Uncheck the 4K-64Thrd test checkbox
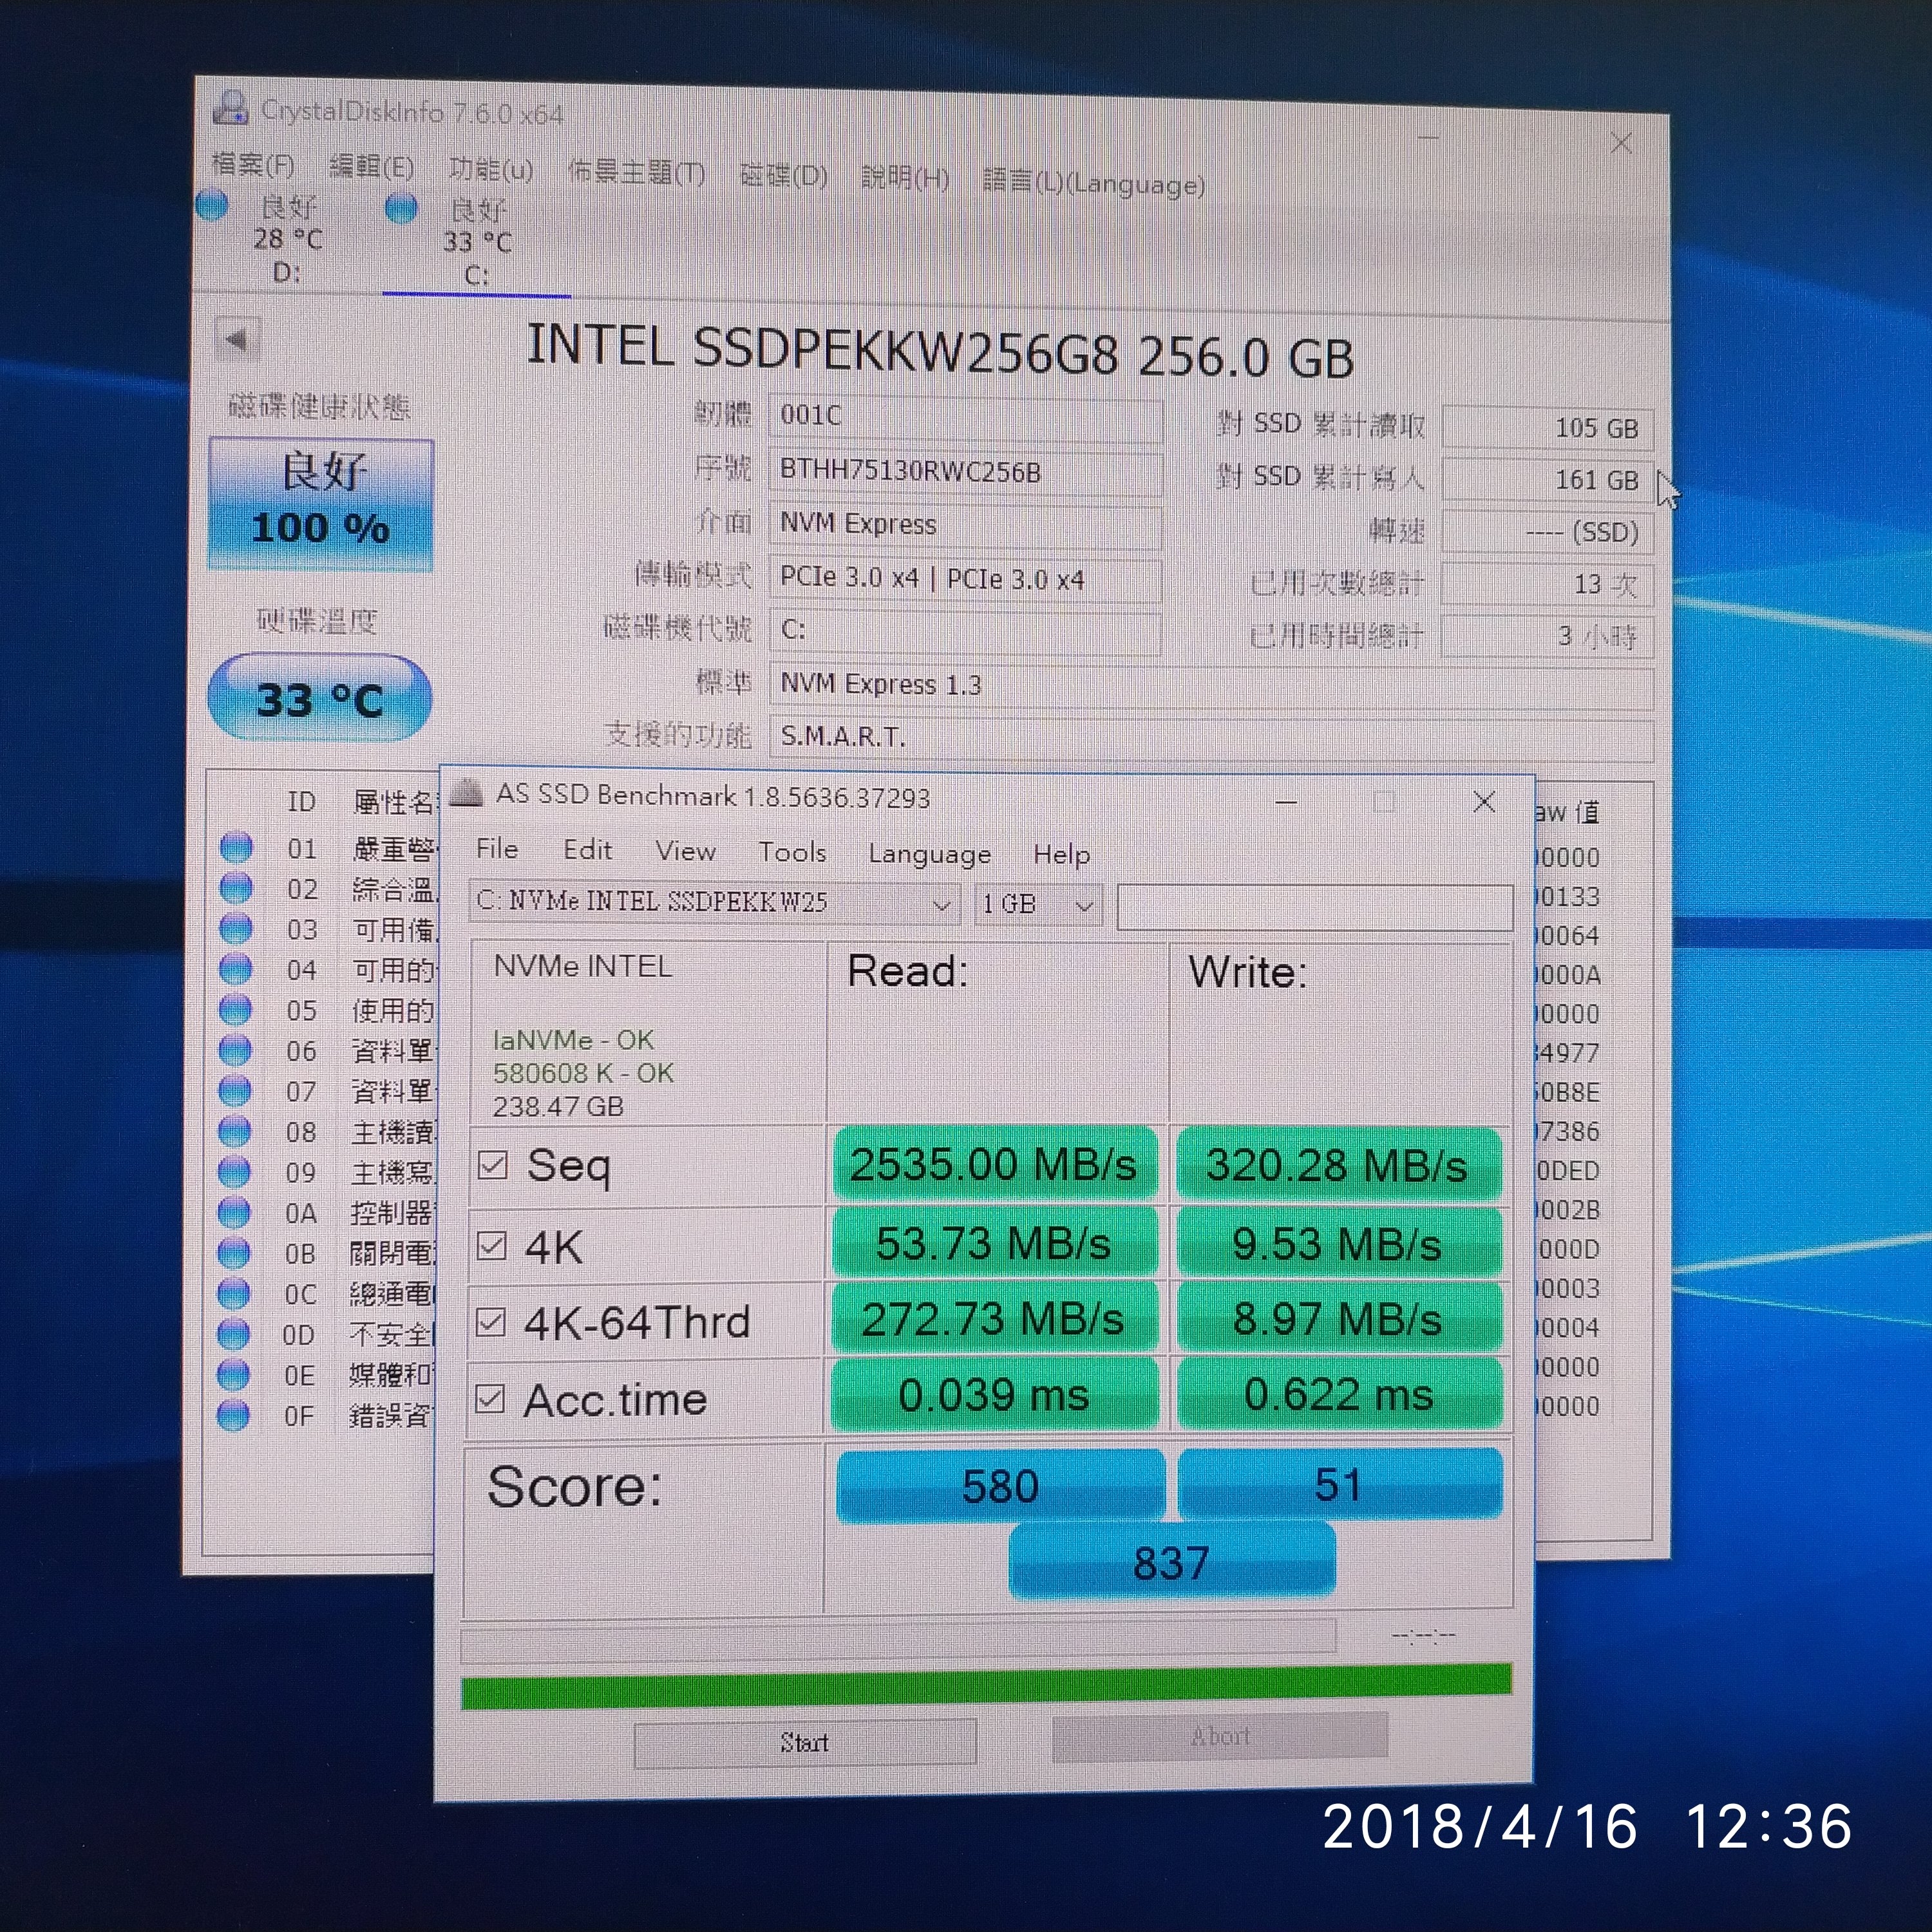Image resolution: width=1932 pixels, height=1932 pixels. pyautogui.click(x=490, y=1322)
